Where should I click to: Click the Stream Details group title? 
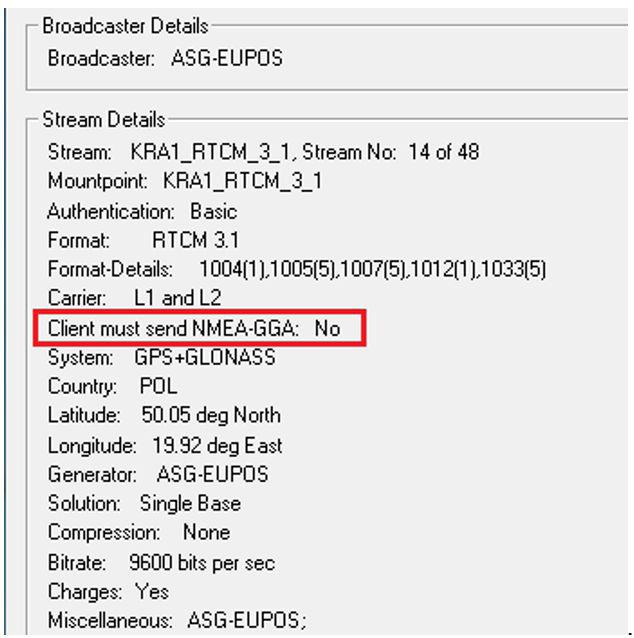103,120
